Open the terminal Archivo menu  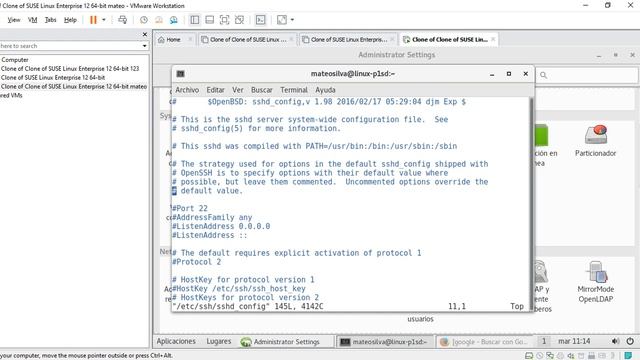(x=187, y=90)
